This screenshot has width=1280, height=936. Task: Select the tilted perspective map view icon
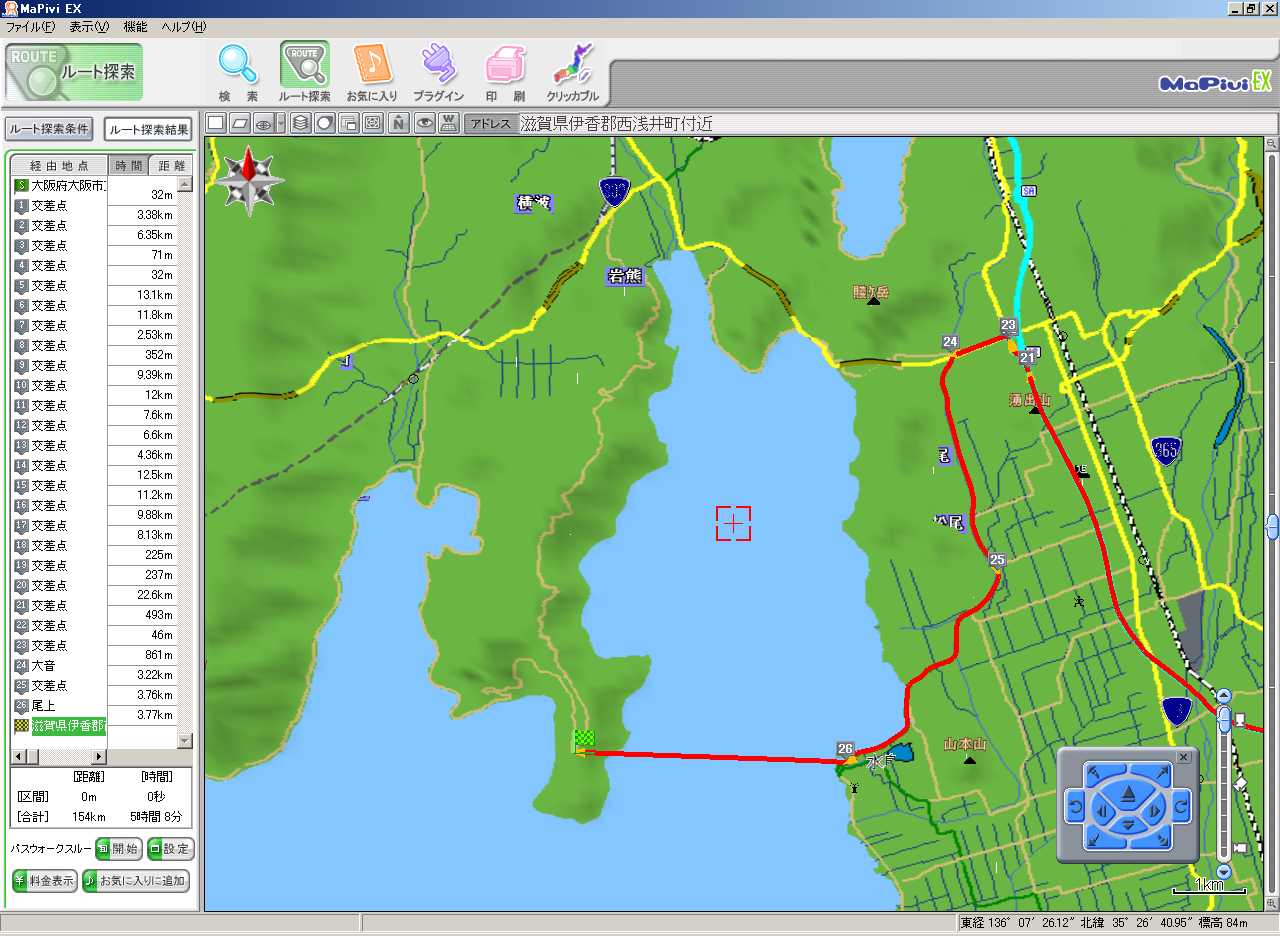tap(240, 123)
